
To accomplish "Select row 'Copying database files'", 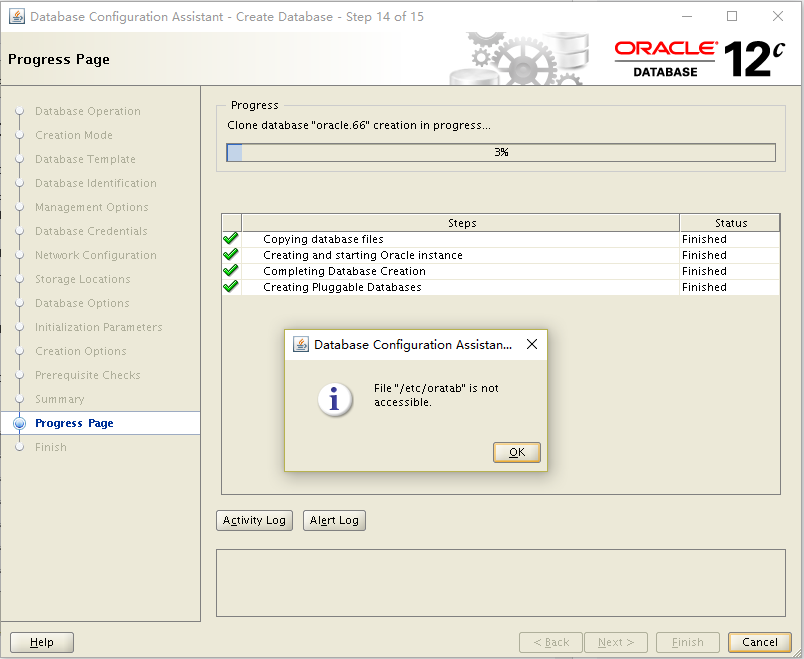I will (501, 239).
